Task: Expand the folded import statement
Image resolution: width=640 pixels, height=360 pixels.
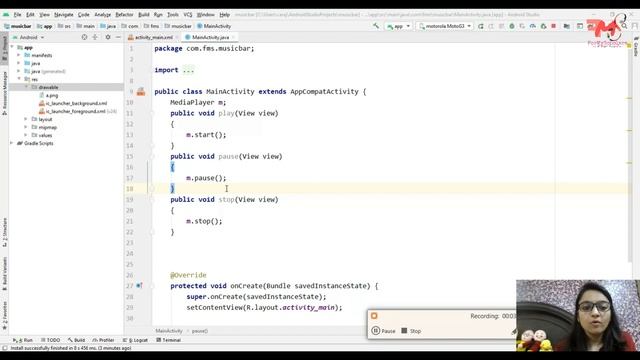Action: pos(188,70)
